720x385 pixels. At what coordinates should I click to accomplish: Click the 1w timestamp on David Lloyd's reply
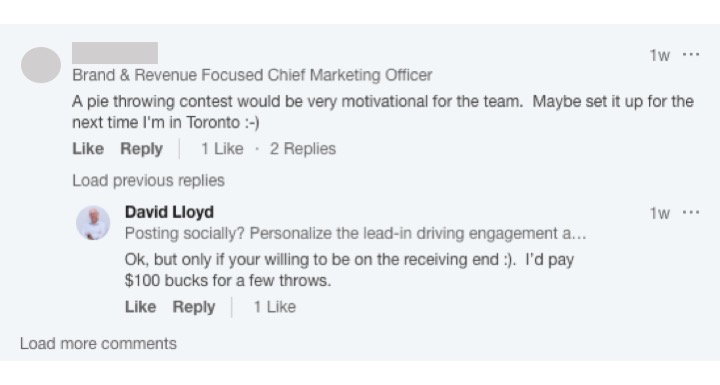coord(659,213)
